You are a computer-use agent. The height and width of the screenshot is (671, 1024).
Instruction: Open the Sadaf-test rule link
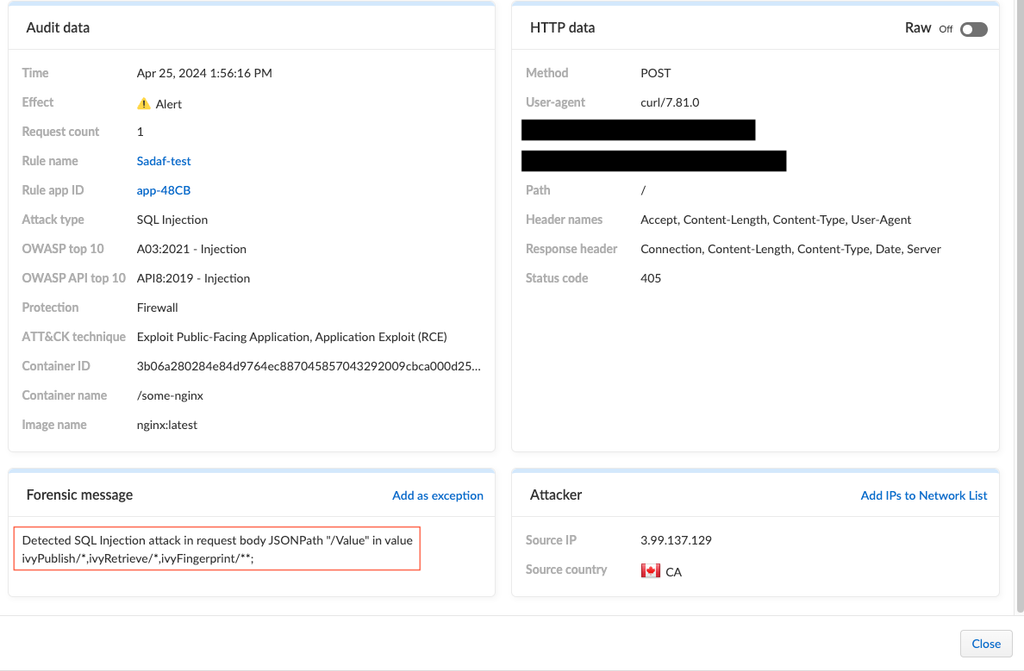pyautogui.click(x=164, y=161)
